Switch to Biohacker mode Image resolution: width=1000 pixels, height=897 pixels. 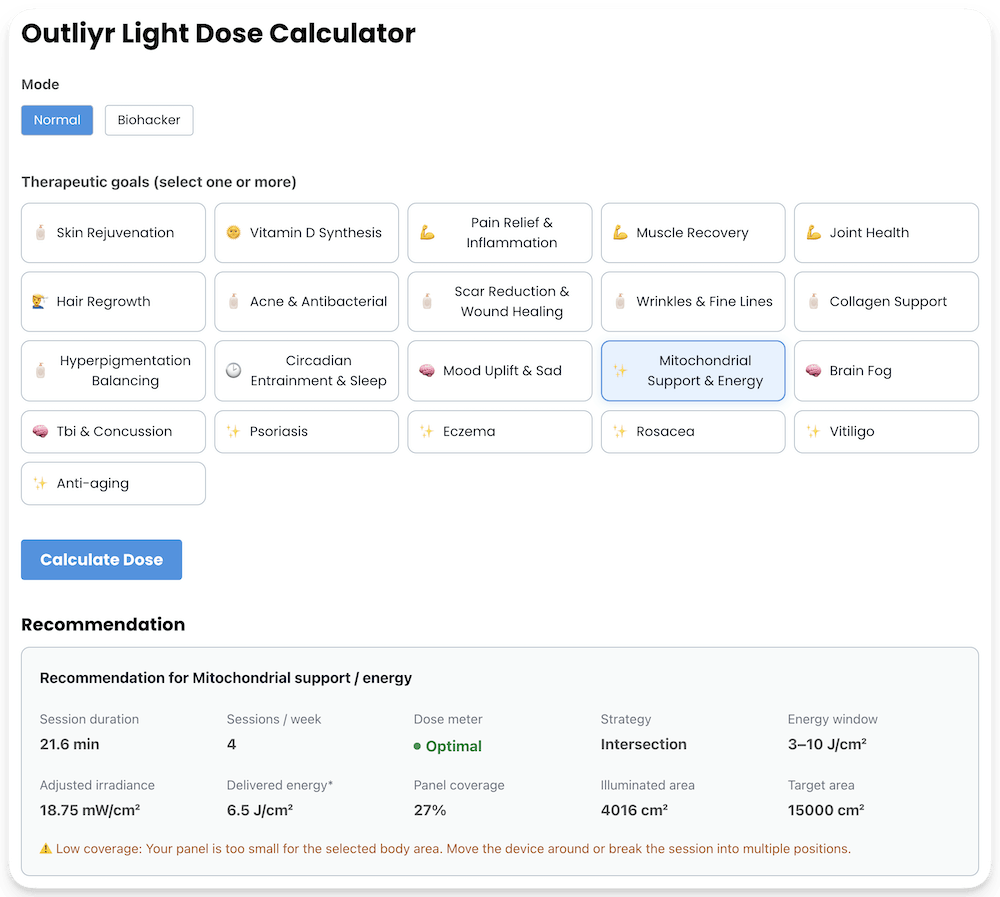[x=148, y=119]
